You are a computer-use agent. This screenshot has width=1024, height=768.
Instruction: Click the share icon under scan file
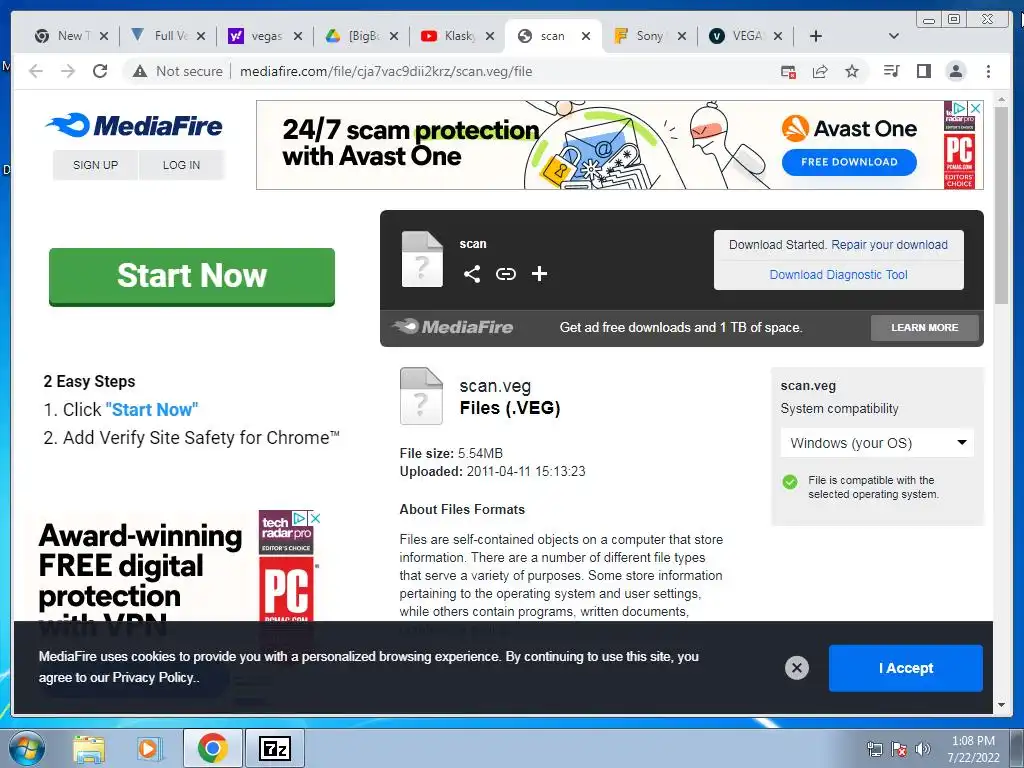(472, 274)
